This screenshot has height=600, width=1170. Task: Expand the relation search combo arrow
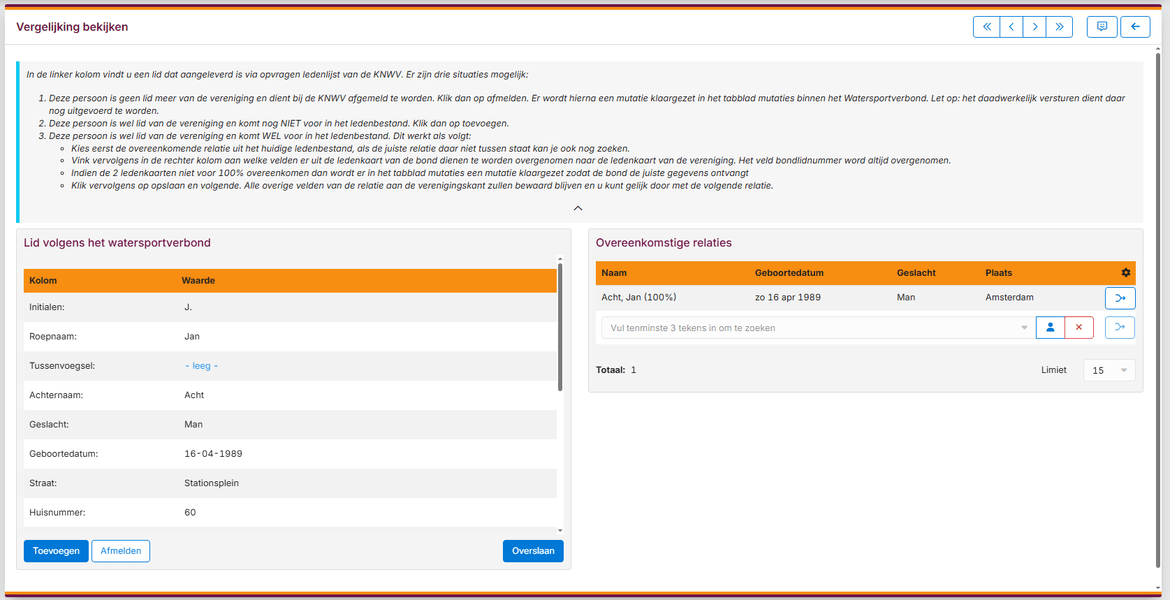[x=1024, y=328]
